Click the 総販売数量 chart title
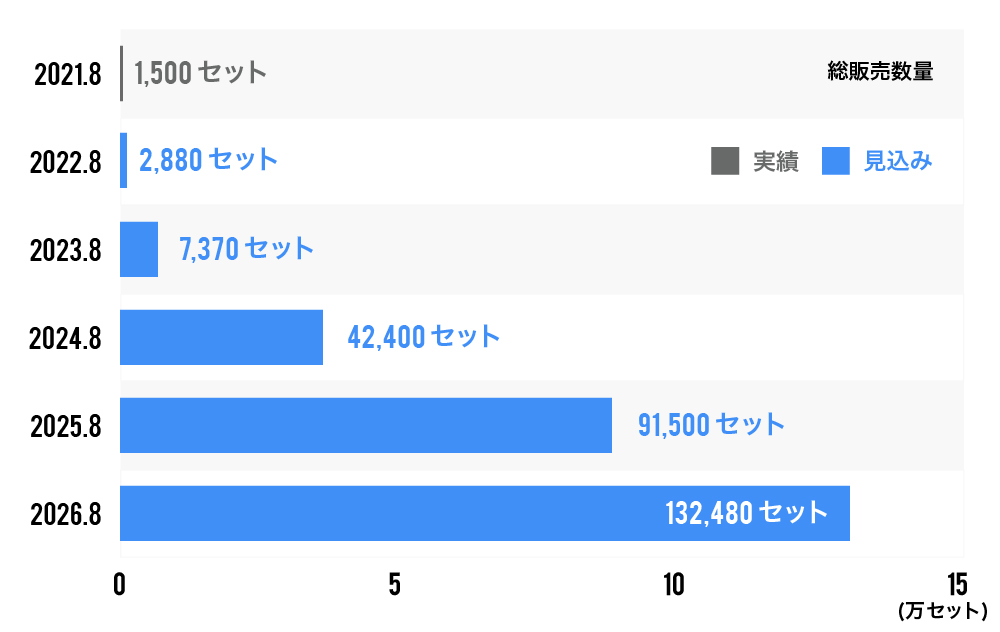 point(880,72)
